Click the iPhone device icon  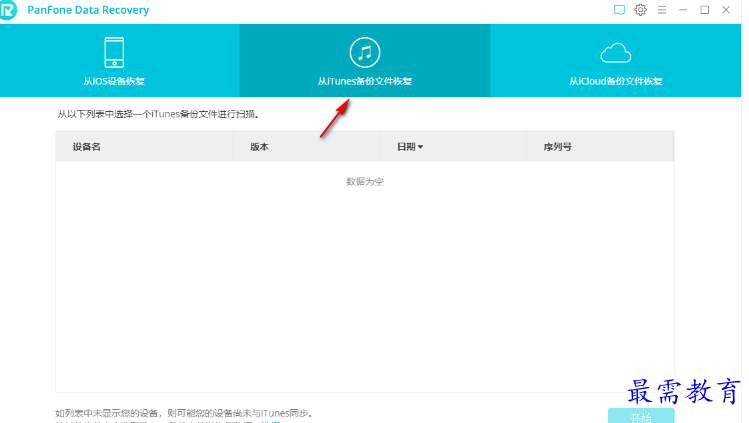(x=114, y=53)
